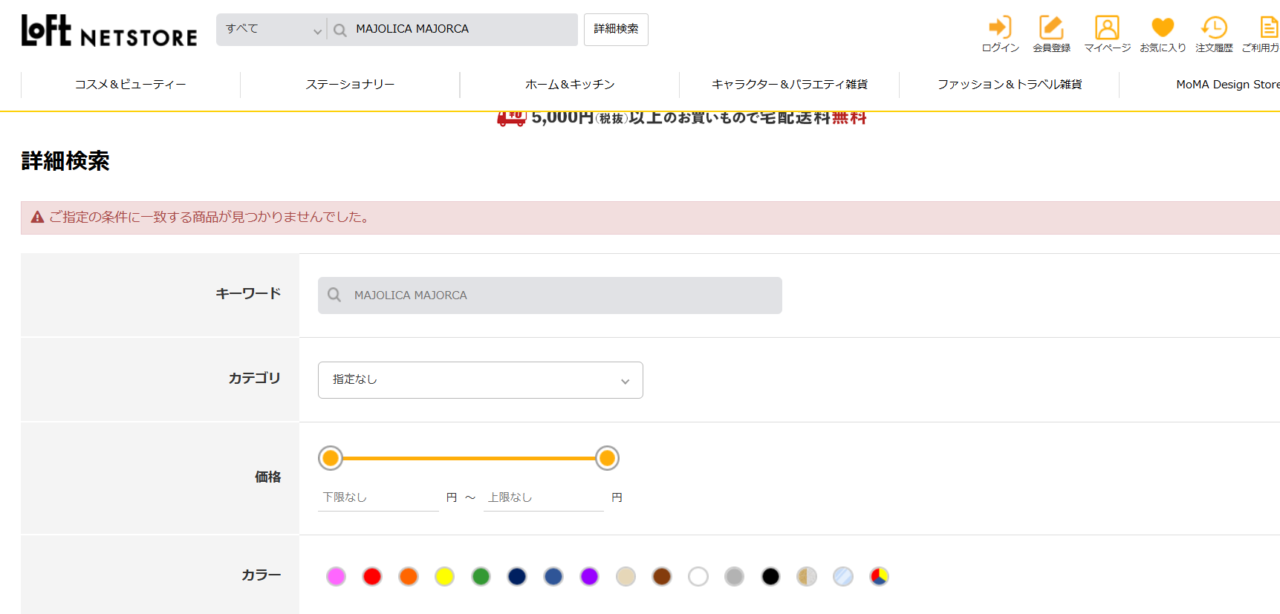Viewport: 1280px width, 614px height.
Task: Open ステーショナリー menu
Action: pos(350,85)
